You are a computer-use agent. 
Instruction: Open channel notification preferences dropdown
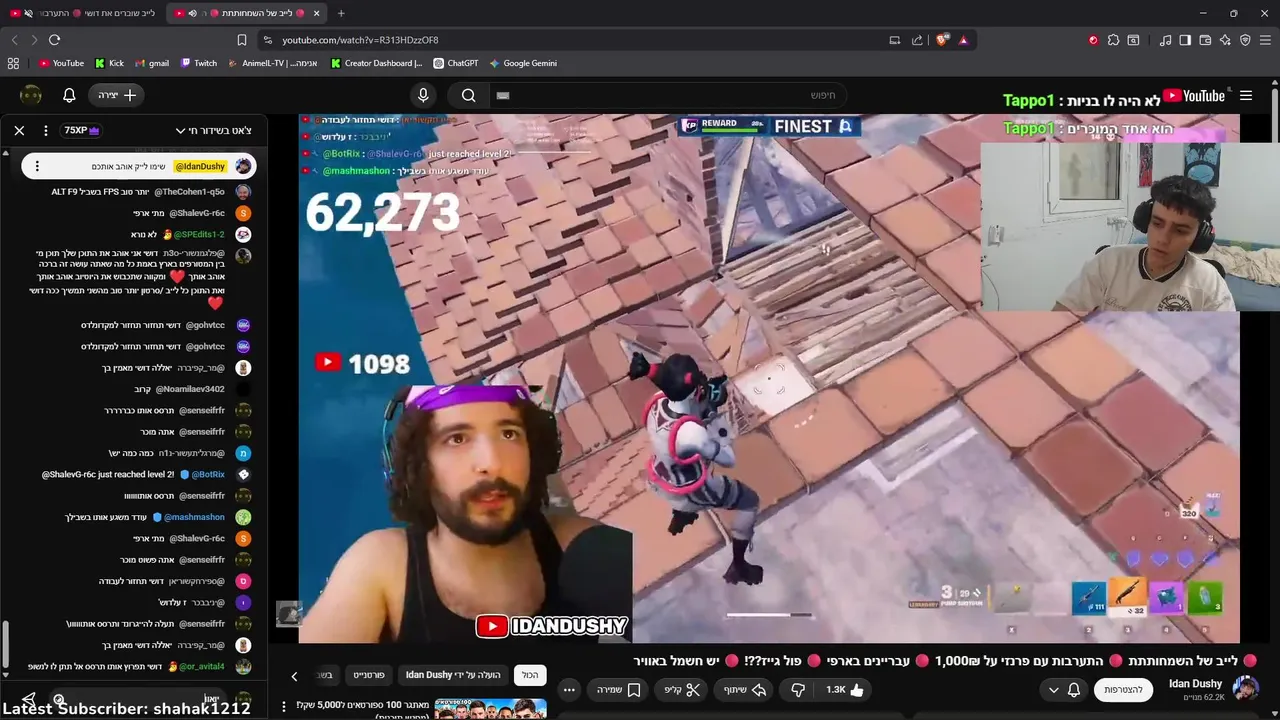(x=1064, y=690)
